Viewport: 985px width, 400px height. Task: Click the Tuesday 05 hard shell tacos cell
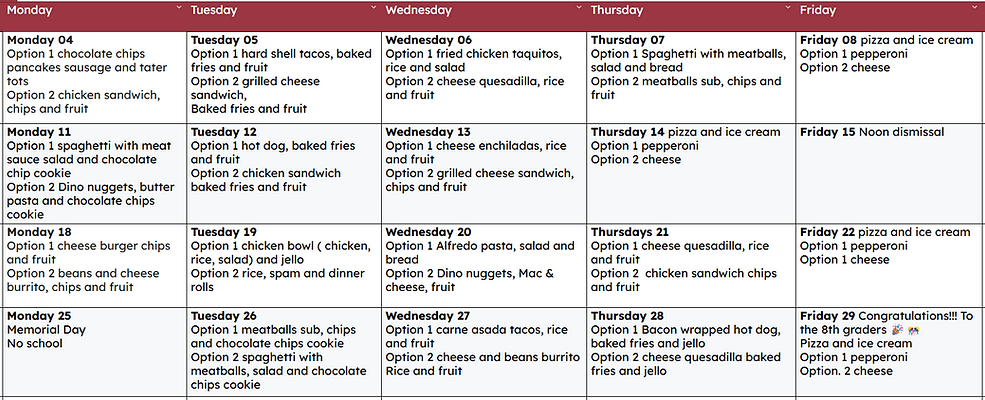(x=284, y=77)
